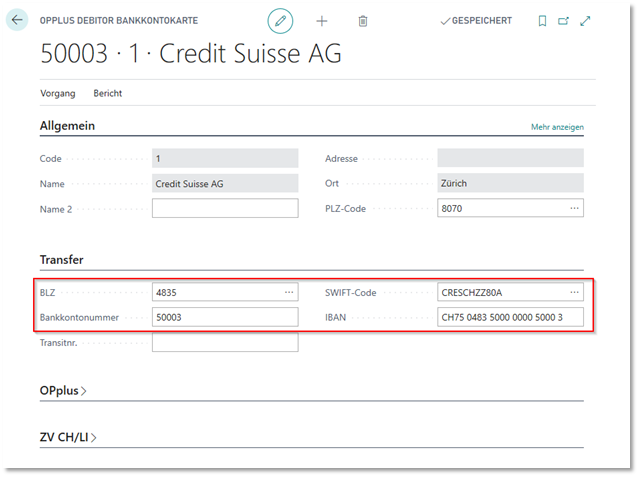Screen dimensions: 639x477
Task: Click the OPPLUS DEBITOR BANKKONTOKARTE caption
Action: (x=119, y=20)
